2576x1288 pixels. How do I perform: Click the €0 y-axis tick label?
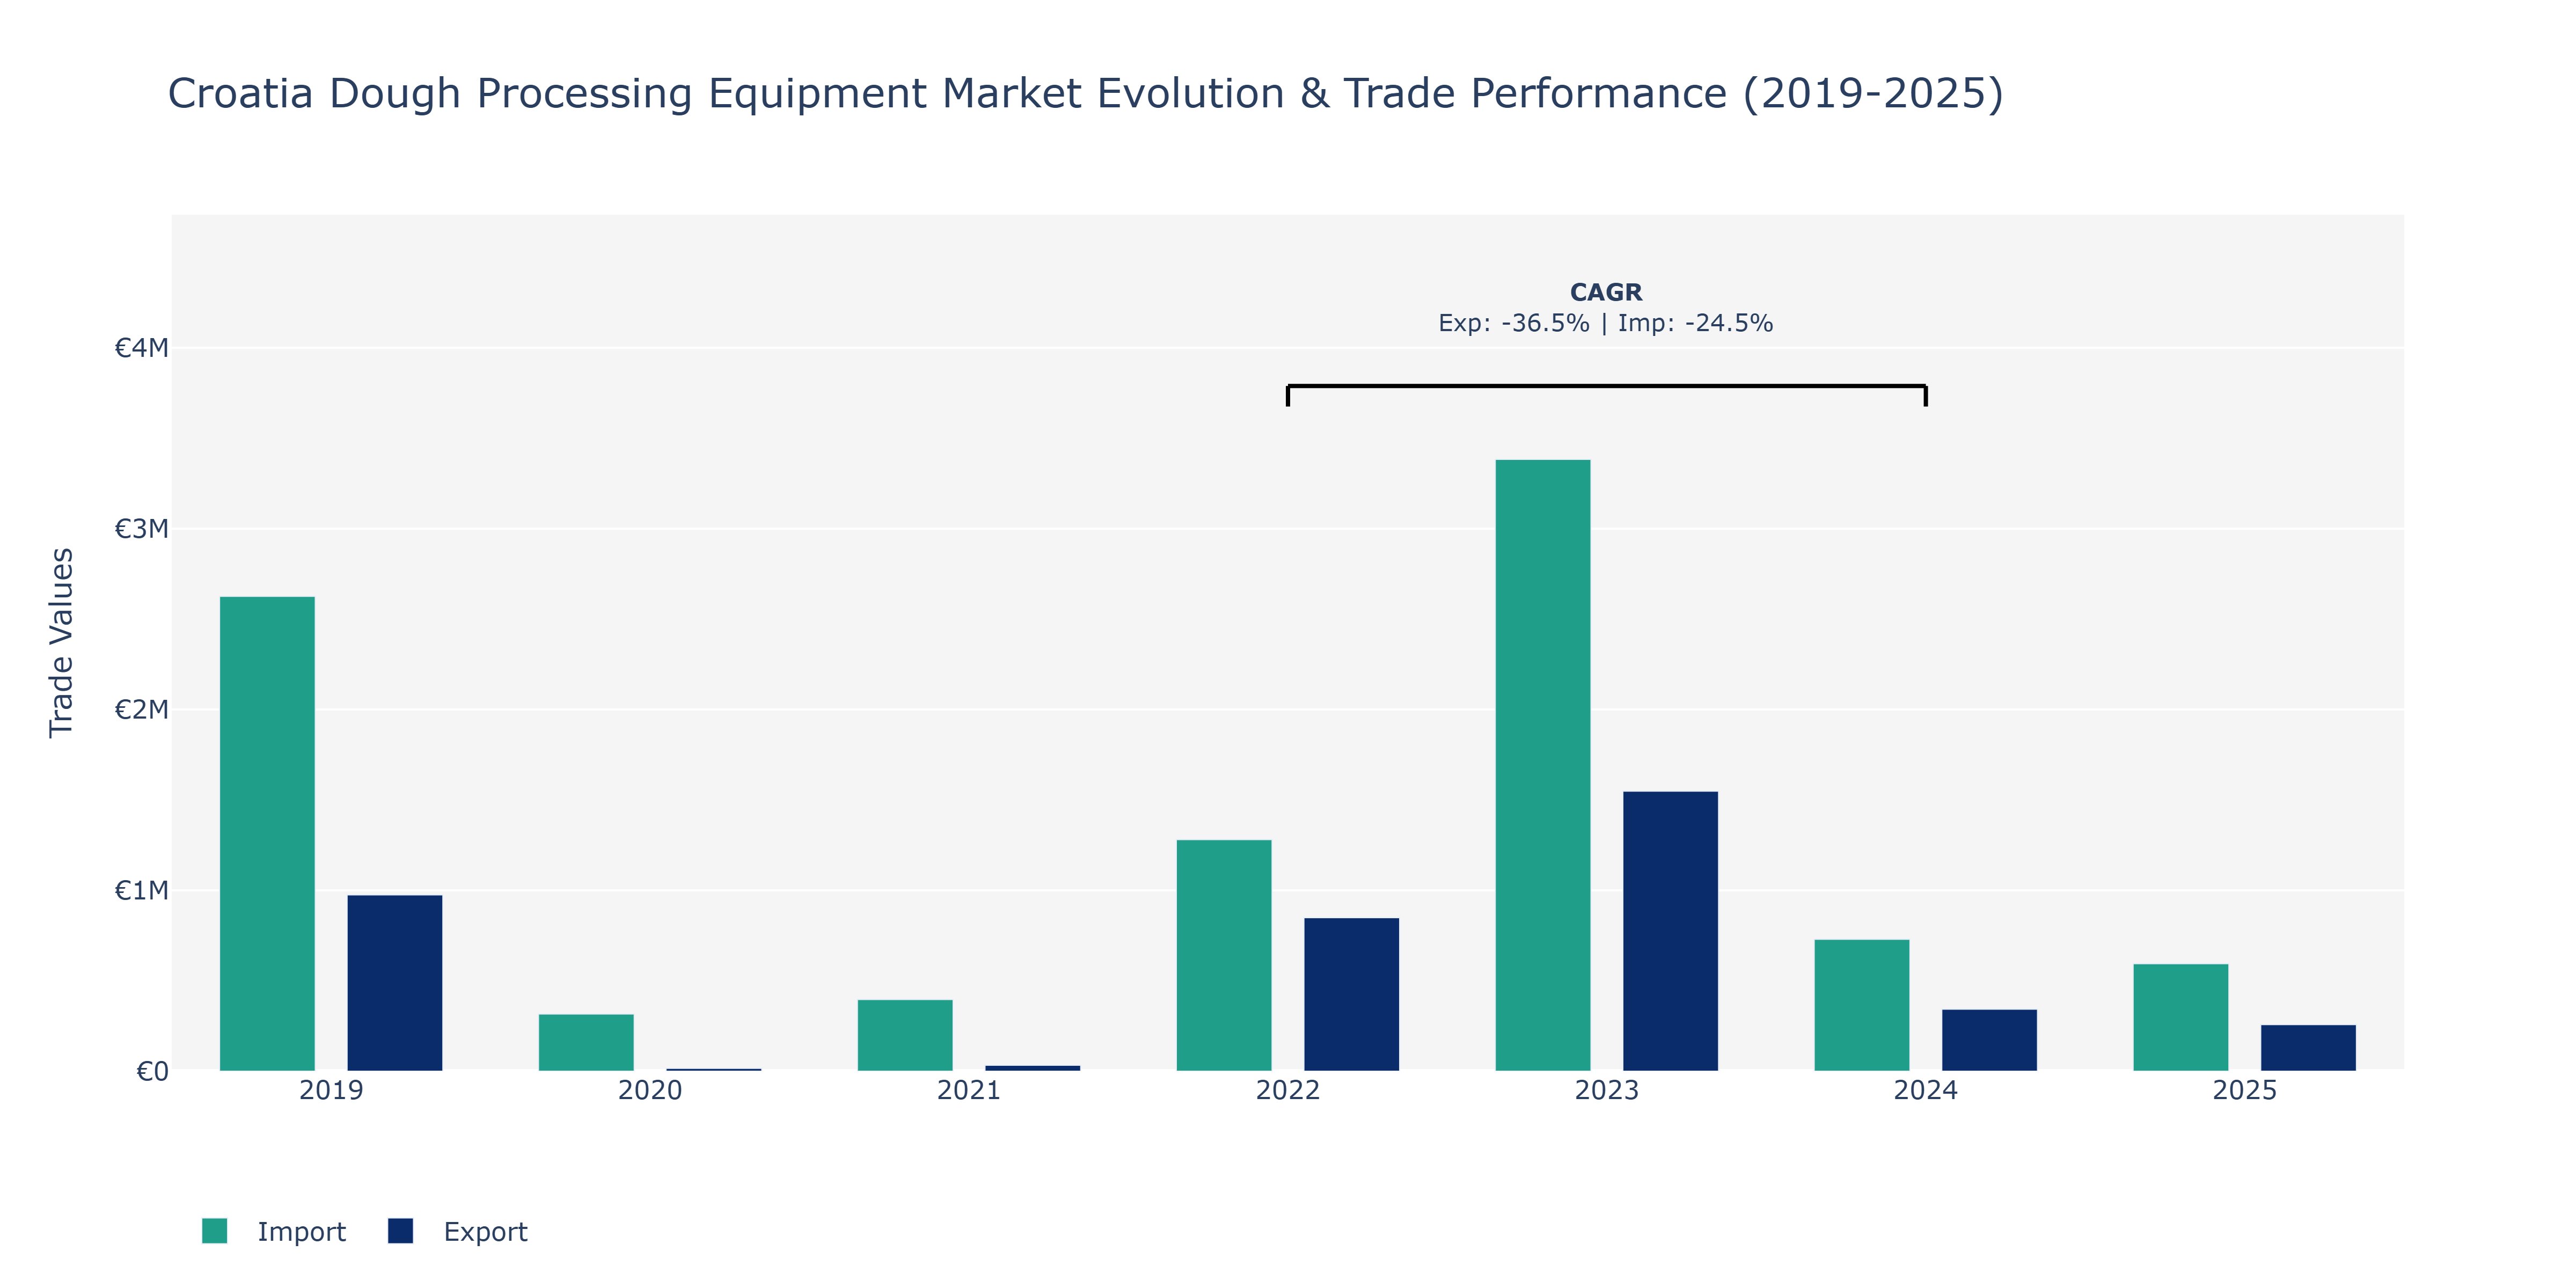coord(152,1071)
